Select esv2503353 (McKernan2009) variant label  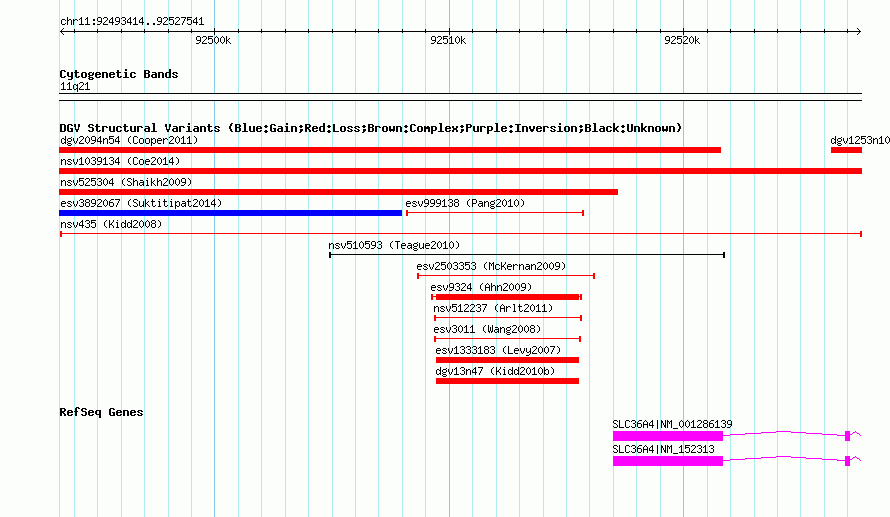[491, 266]
